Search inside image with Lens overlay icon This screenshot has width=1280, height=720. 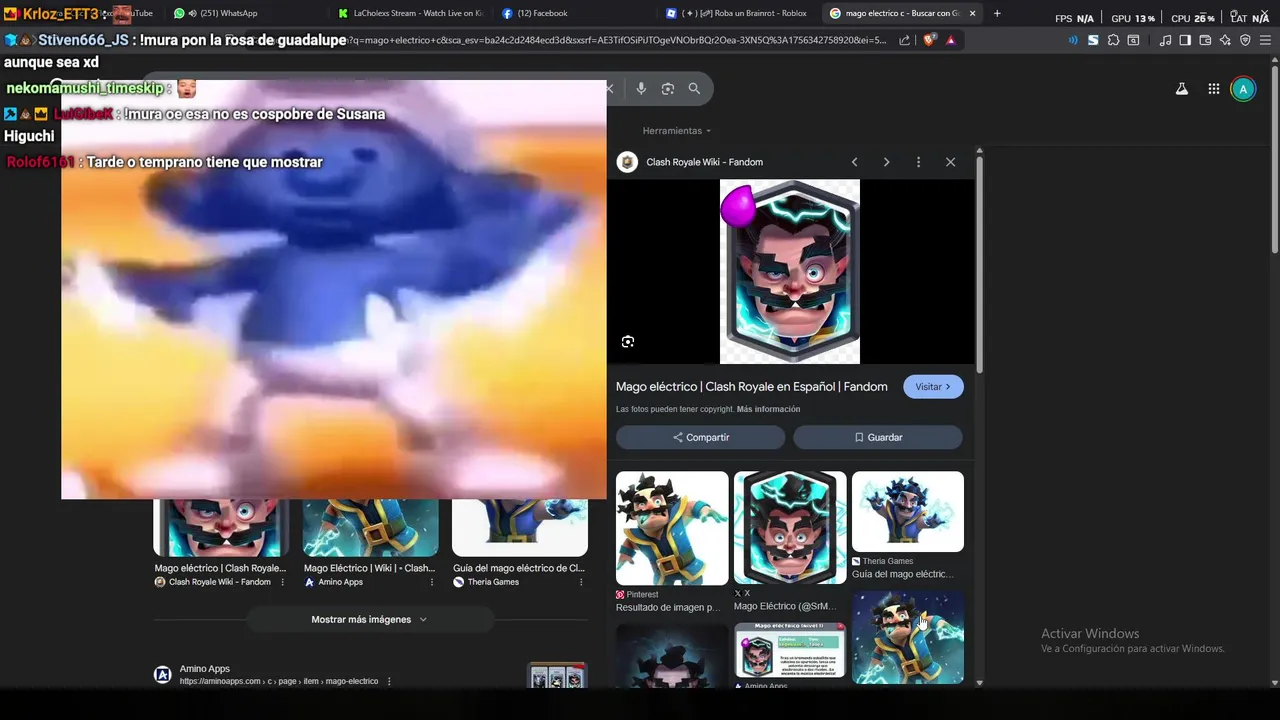628,342
